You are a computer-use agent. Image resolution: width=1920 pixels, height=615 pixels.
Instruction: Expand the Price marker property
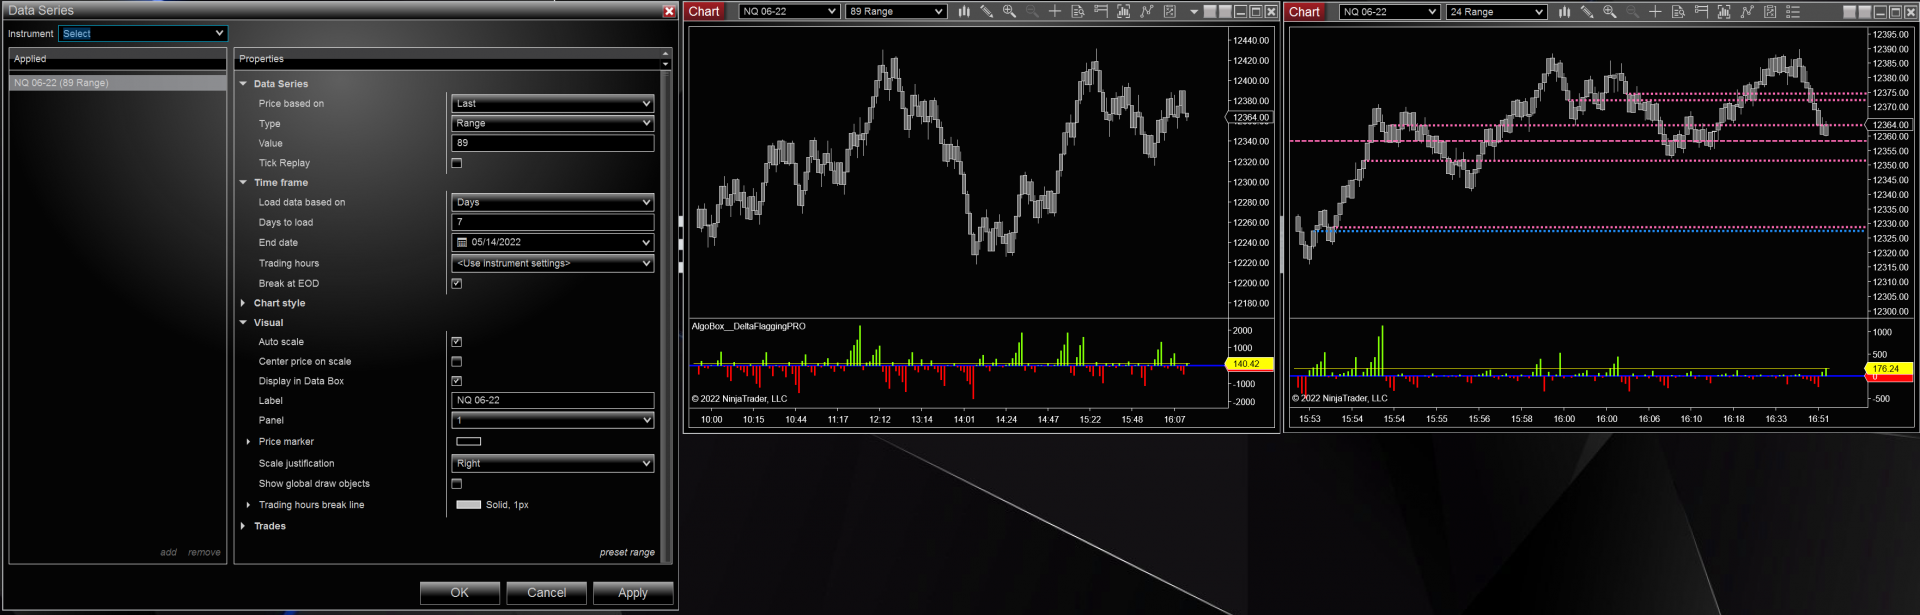(248, 442)
